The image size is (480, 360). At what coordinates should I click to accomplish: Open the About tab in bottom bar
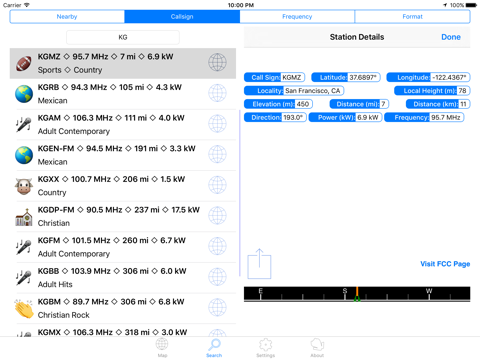click(x=317, y=347)
